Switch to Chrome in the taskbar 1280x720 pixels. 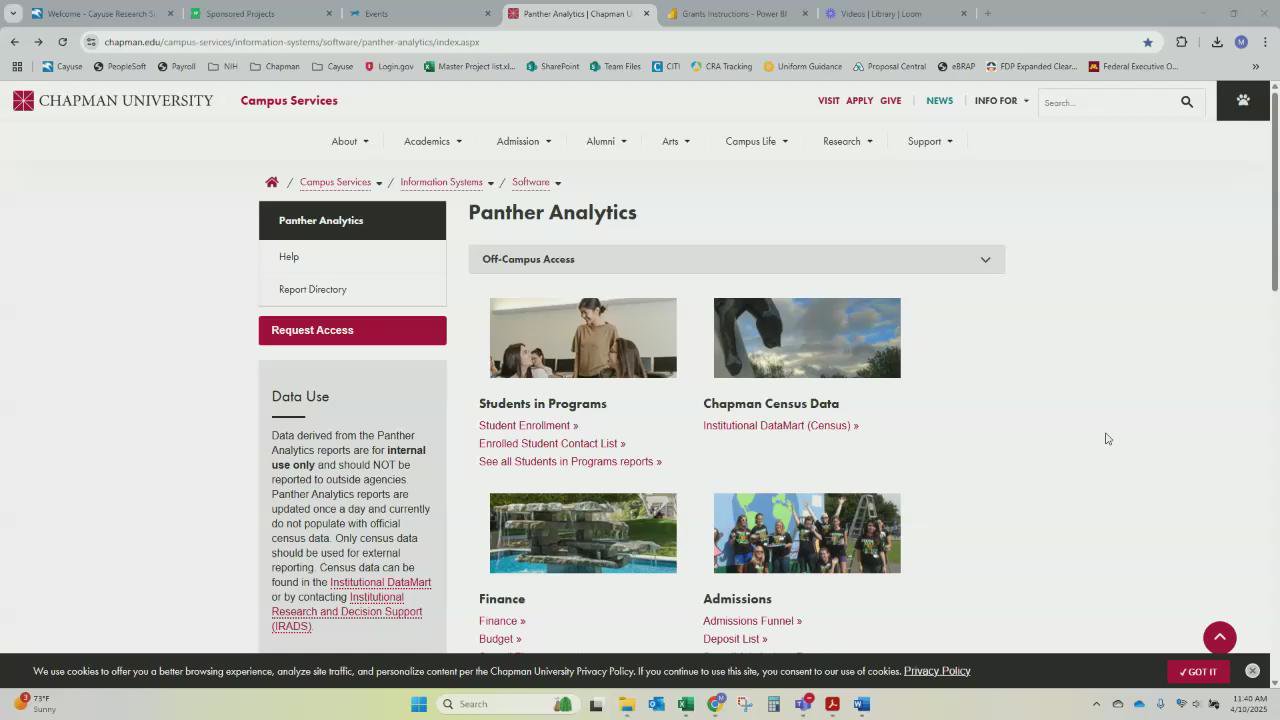click(715, 704)
